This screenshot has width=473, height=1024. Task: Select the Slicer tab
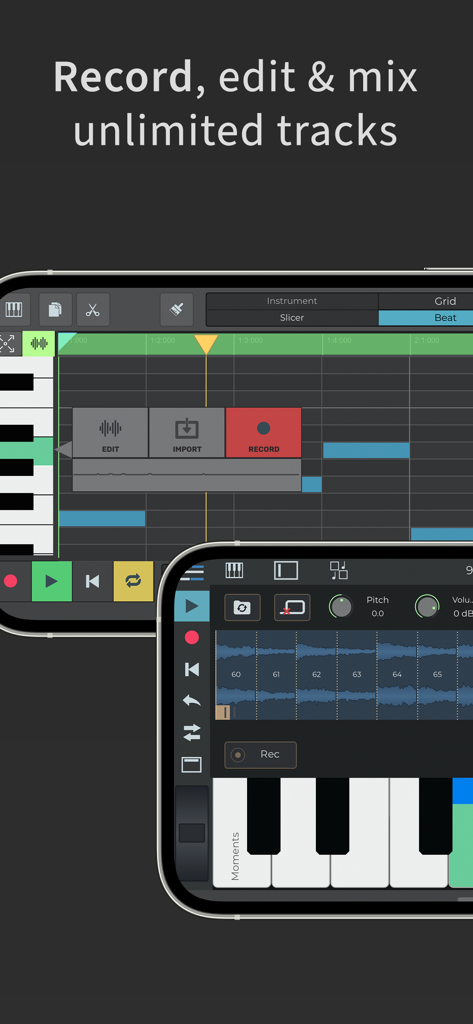coord(291,318)
